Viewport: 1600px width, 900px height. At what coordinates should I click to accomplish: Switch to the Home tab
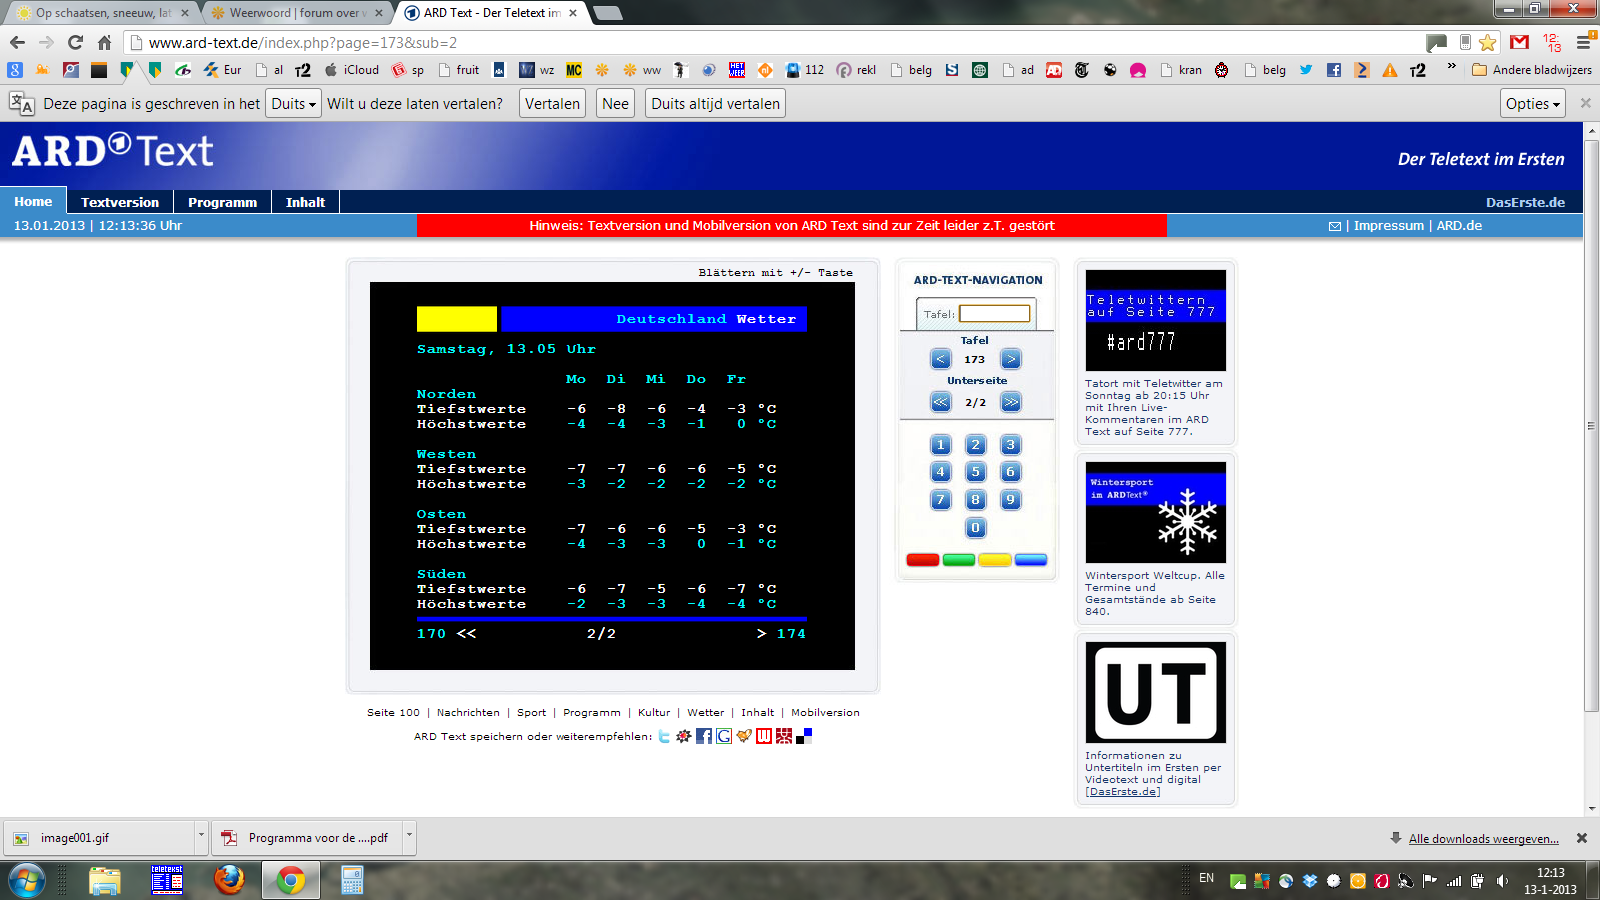click(x=33, y=201)
